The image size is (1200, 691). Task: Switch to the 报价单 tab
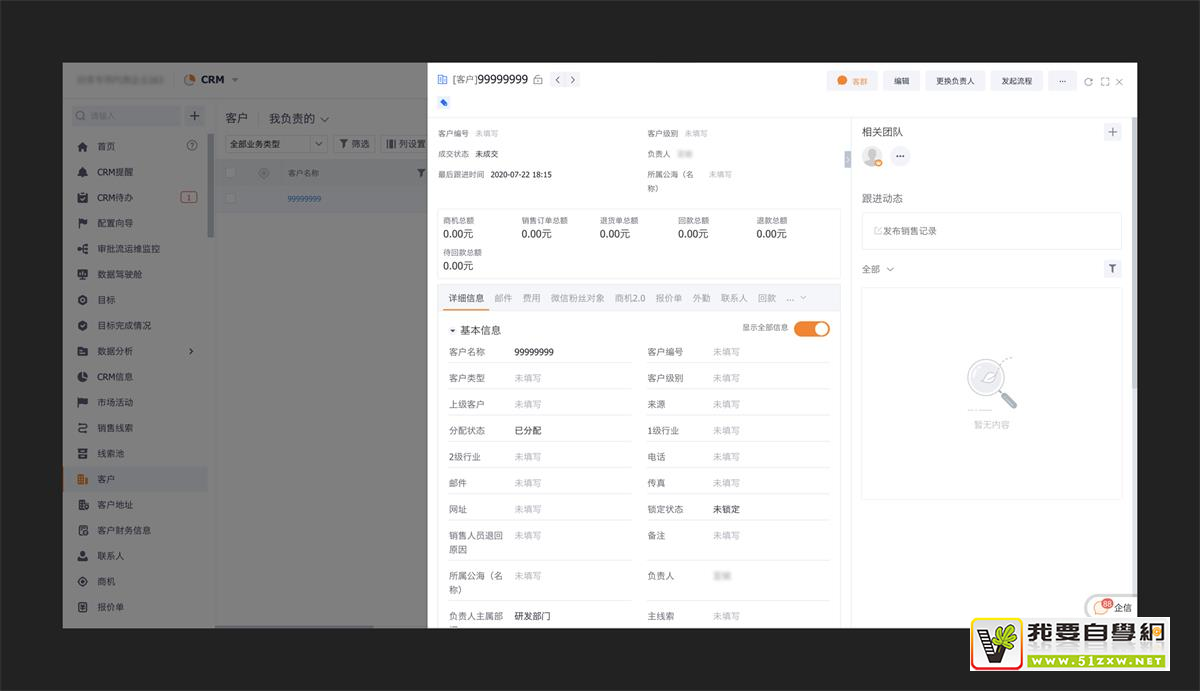coord(668,298)
